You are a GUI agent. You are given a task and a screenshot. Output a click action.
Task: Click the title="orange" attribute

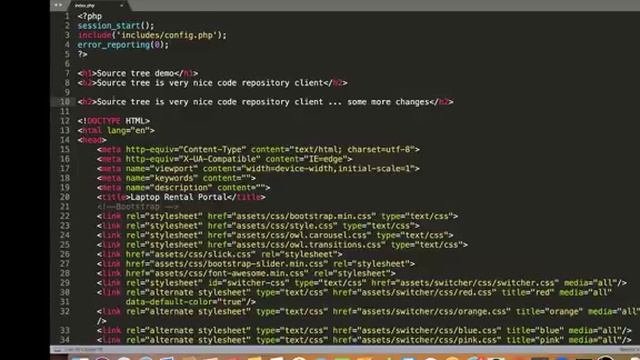(x=549, y=311)
